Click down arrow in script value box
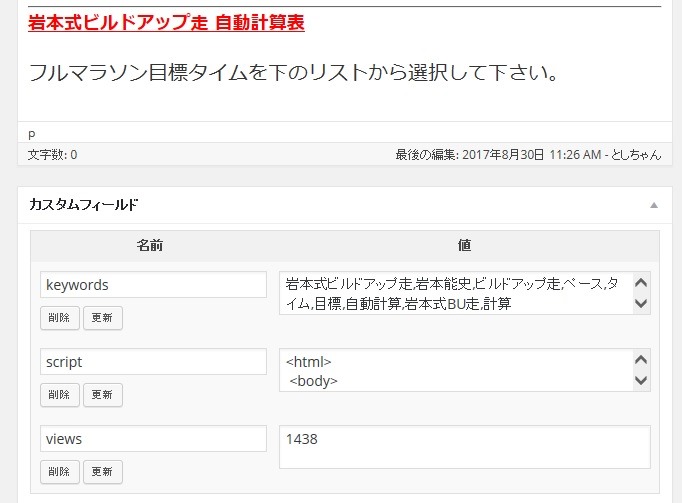The width and height of the screenshot is (682, 503). click(641, 380)
